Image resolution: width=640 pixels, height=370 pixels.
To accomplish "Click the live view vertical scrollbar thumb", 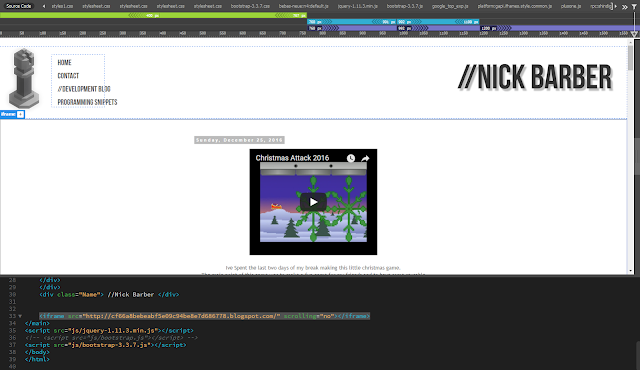I will [631, 57].
